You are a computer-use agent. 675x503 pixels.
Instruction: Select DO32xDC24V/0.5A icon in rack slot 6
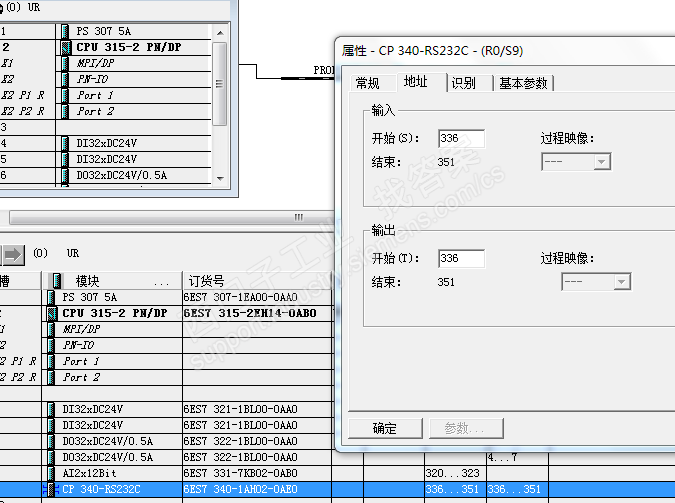point(65,175)
